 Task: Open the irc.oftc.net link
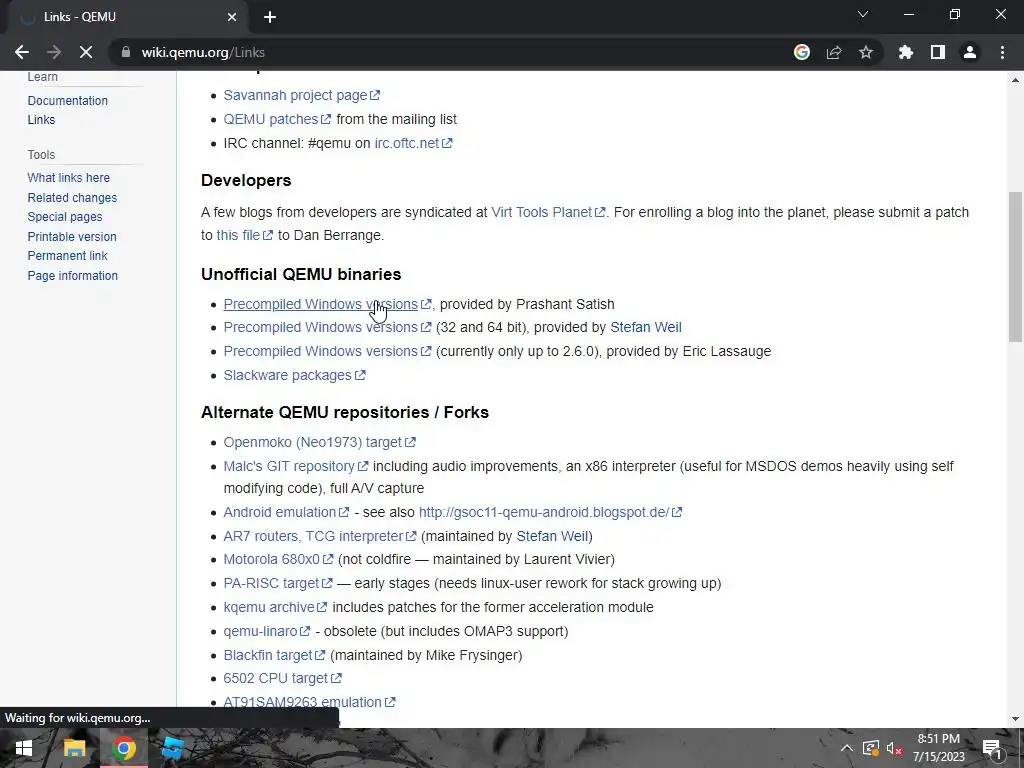tap(413, 143)
